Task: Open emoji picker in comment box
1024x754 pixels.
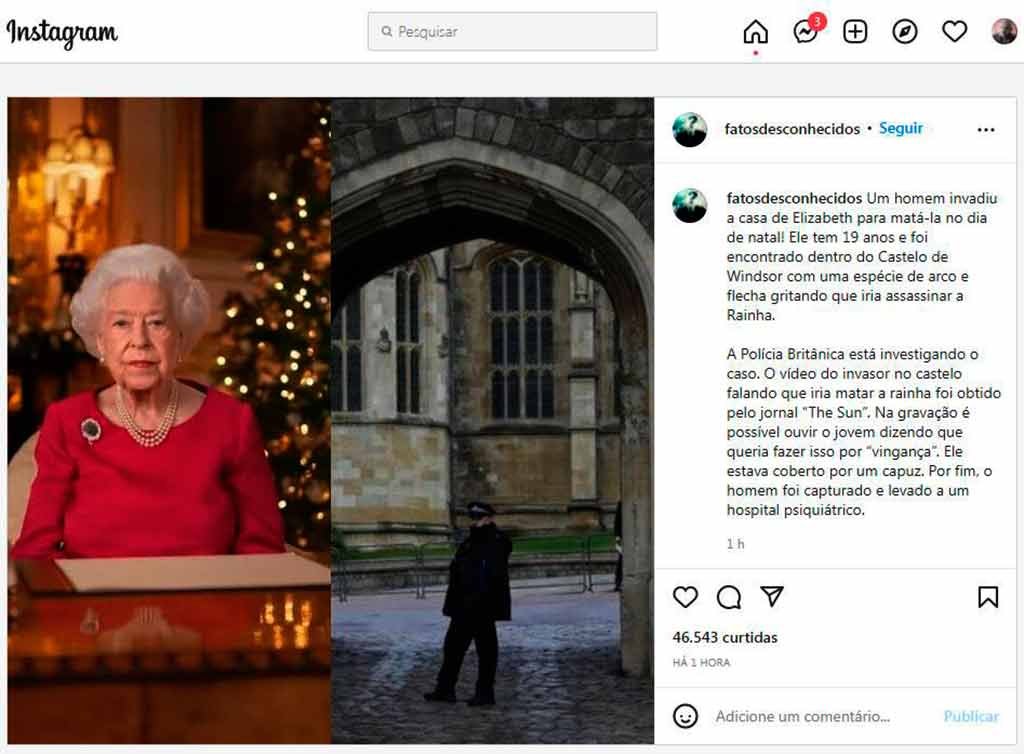Action: point(685,716)
